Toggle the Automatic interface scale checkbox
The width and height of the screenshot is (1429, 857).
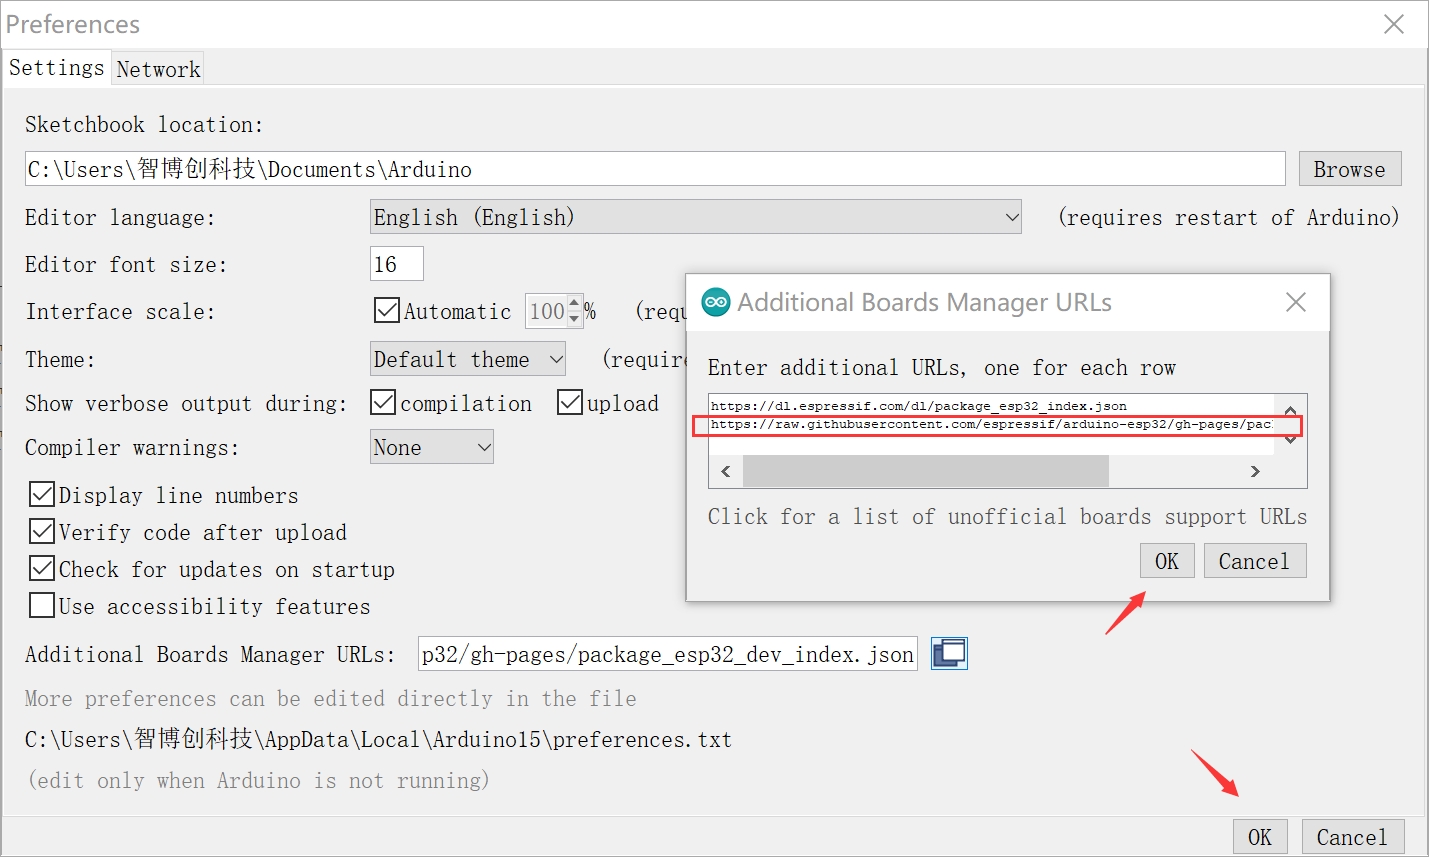386,311
